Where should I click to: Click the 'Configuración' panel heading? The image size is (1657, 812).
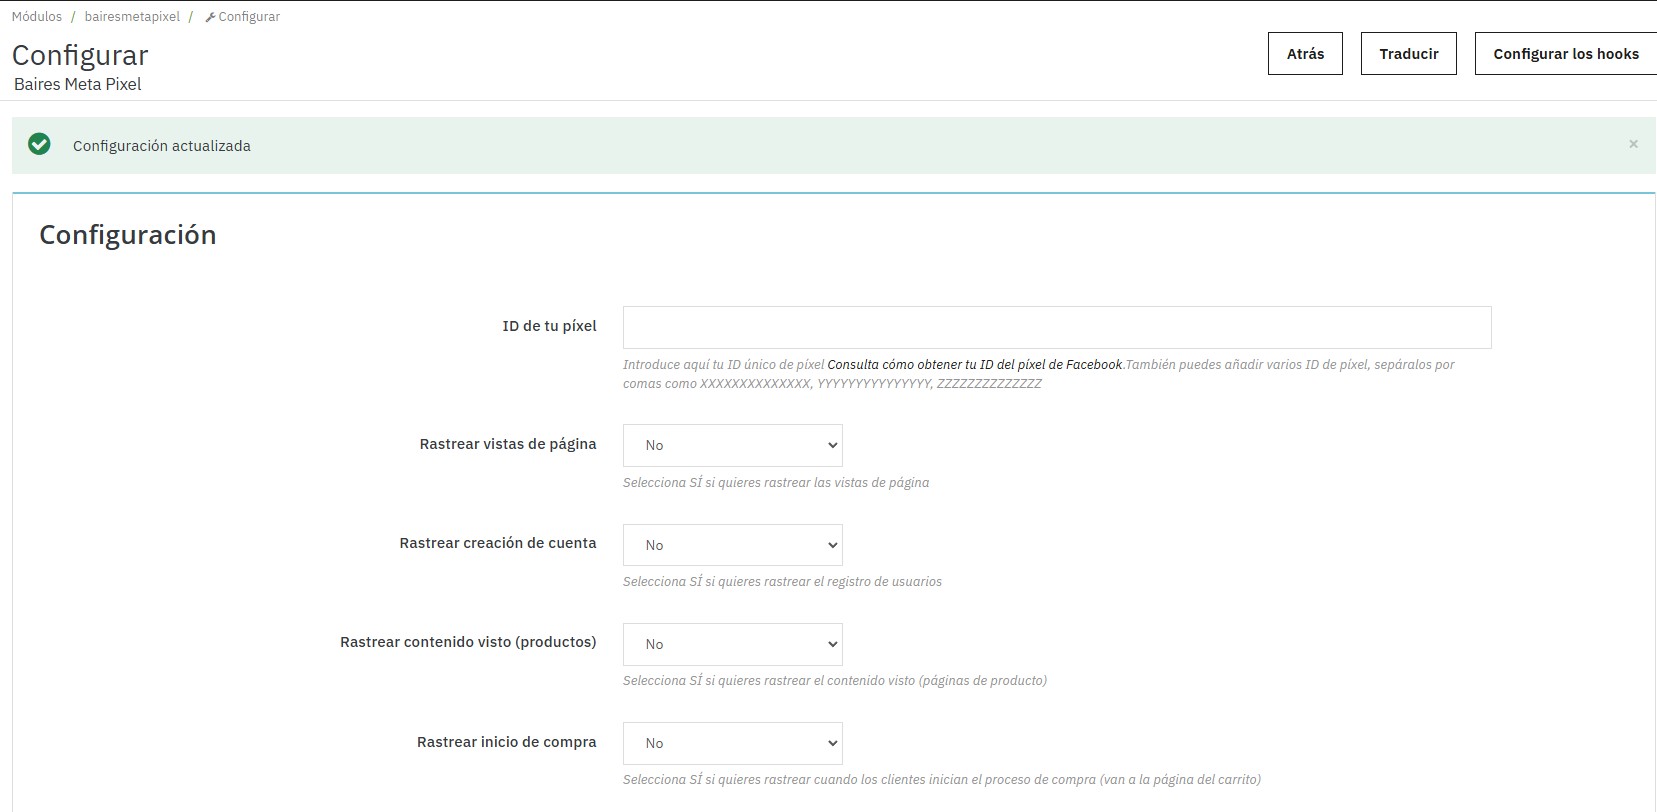pos(128,235)
